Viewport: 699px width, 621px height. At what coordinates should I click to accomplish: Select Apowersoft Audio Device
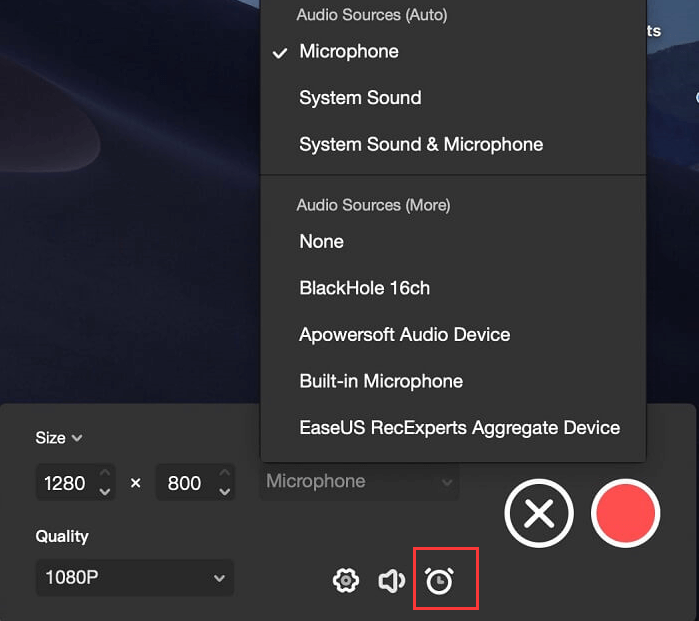(x=453, y=335)
